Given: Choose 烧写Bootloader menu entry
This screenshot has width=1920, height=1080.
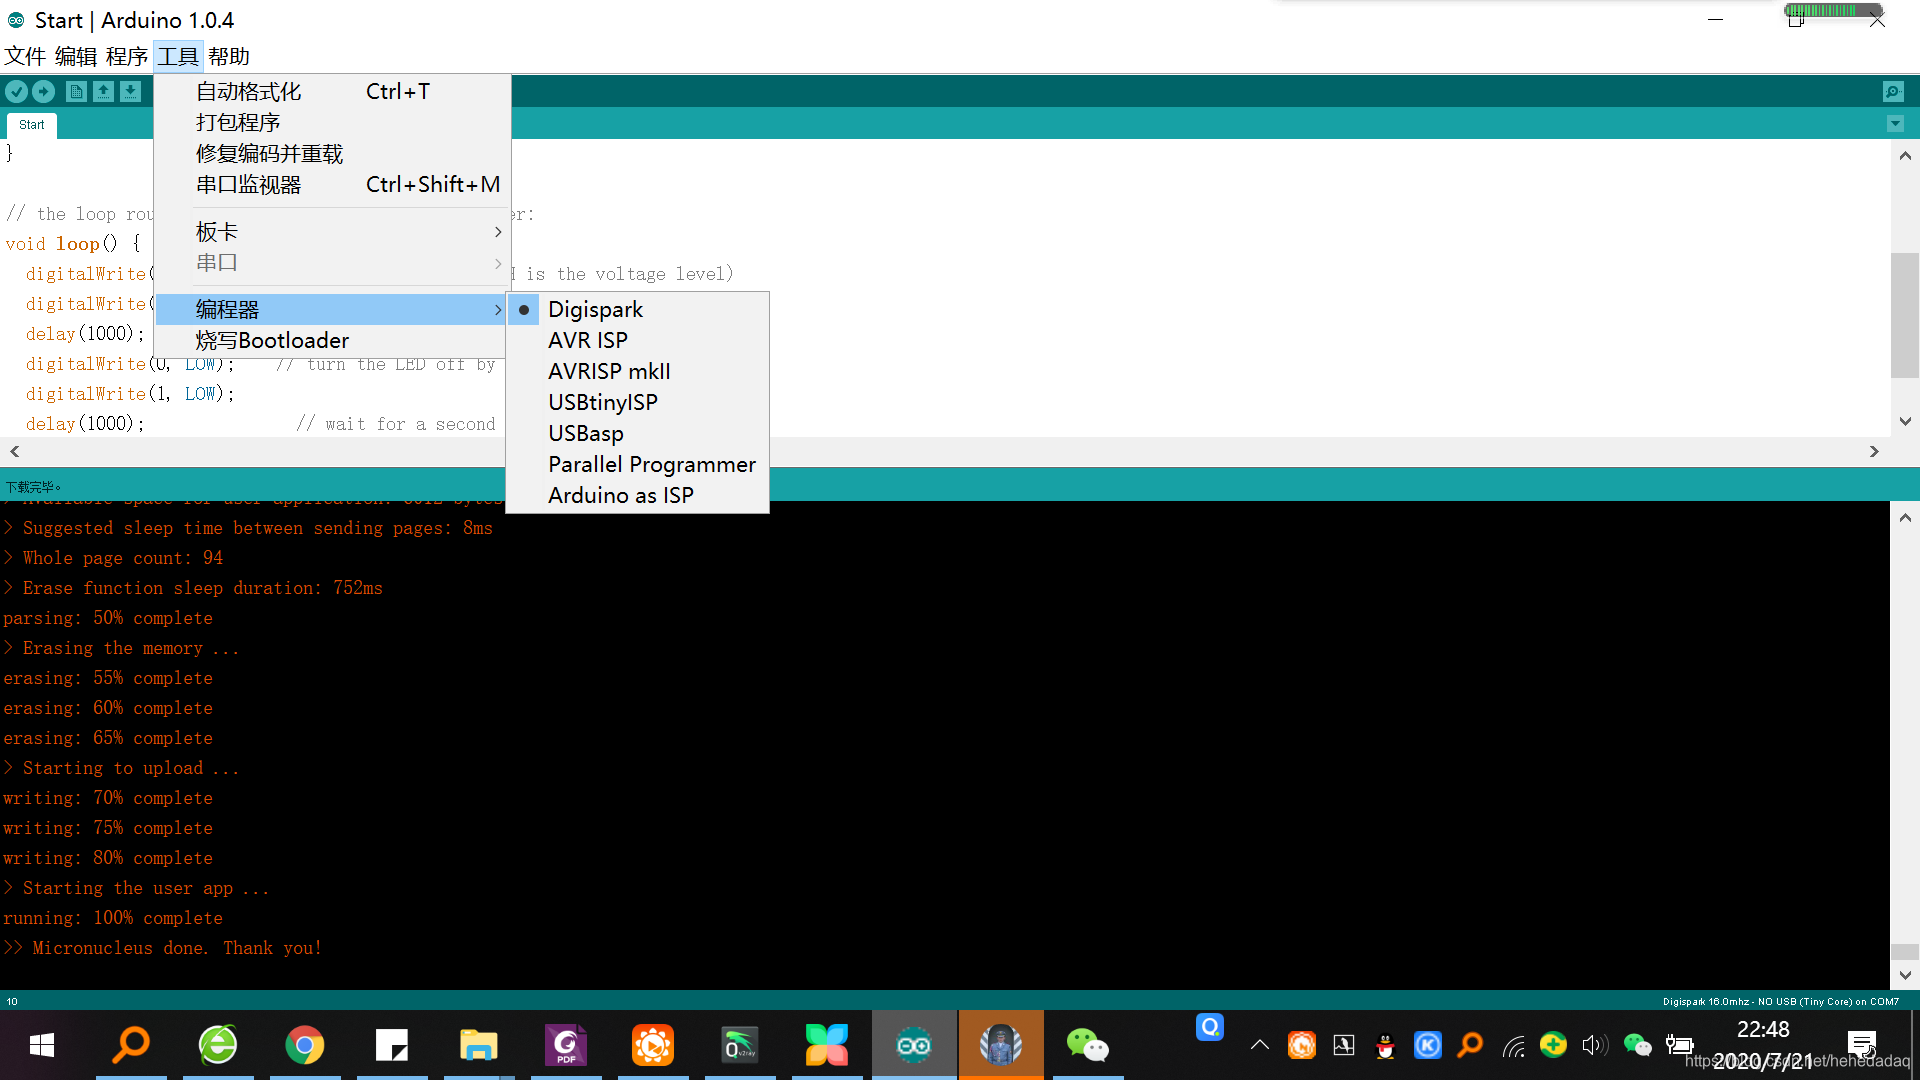Looking at the screenshot, I should pyautogui.click(x=333, y=340).
